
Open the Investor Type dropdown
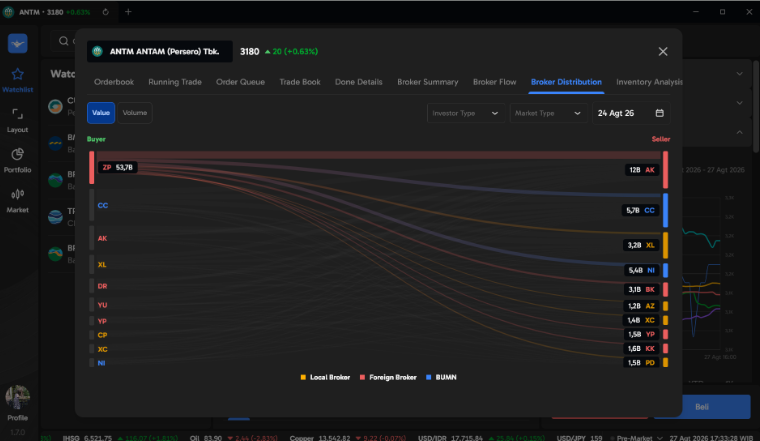click(x=465, y=113)
